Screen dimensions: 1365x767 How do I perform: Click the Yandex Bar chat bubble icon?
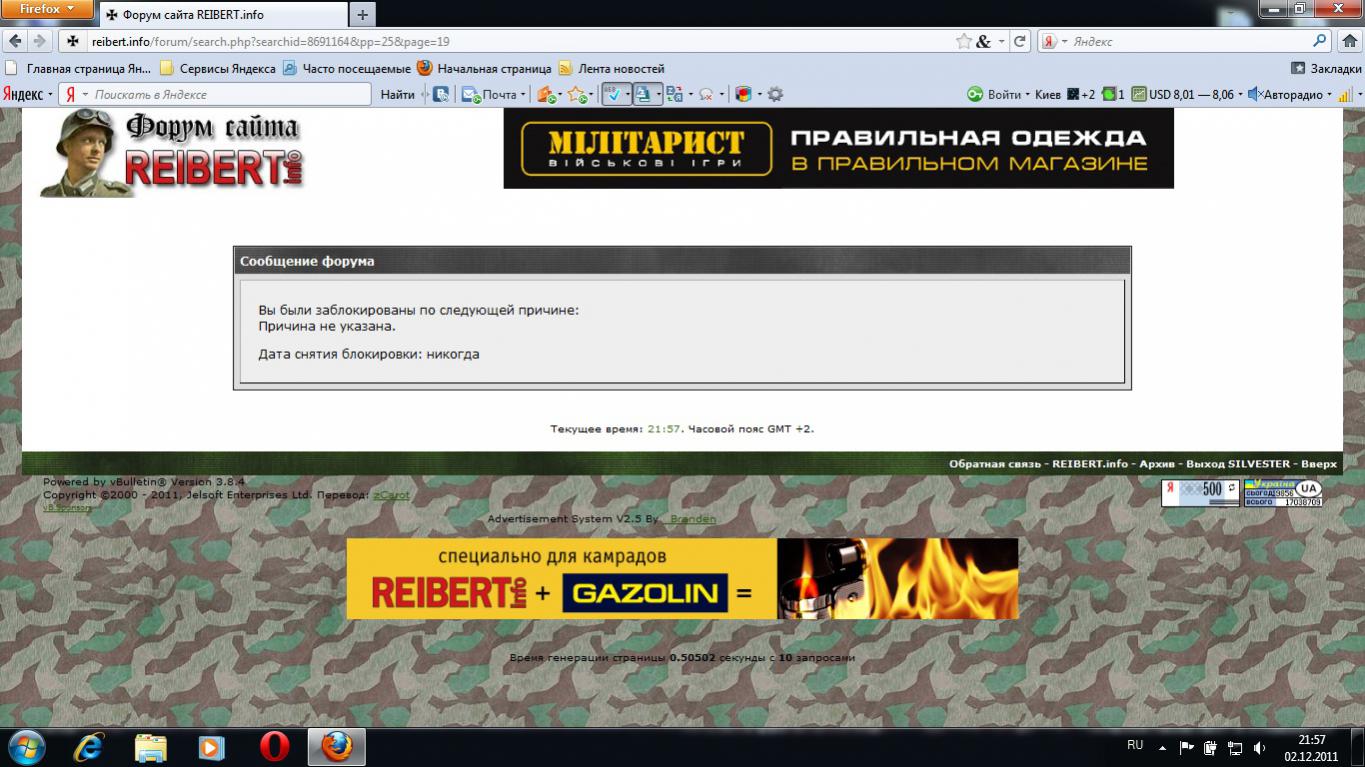pyautogui.click(x=705, y=95)
